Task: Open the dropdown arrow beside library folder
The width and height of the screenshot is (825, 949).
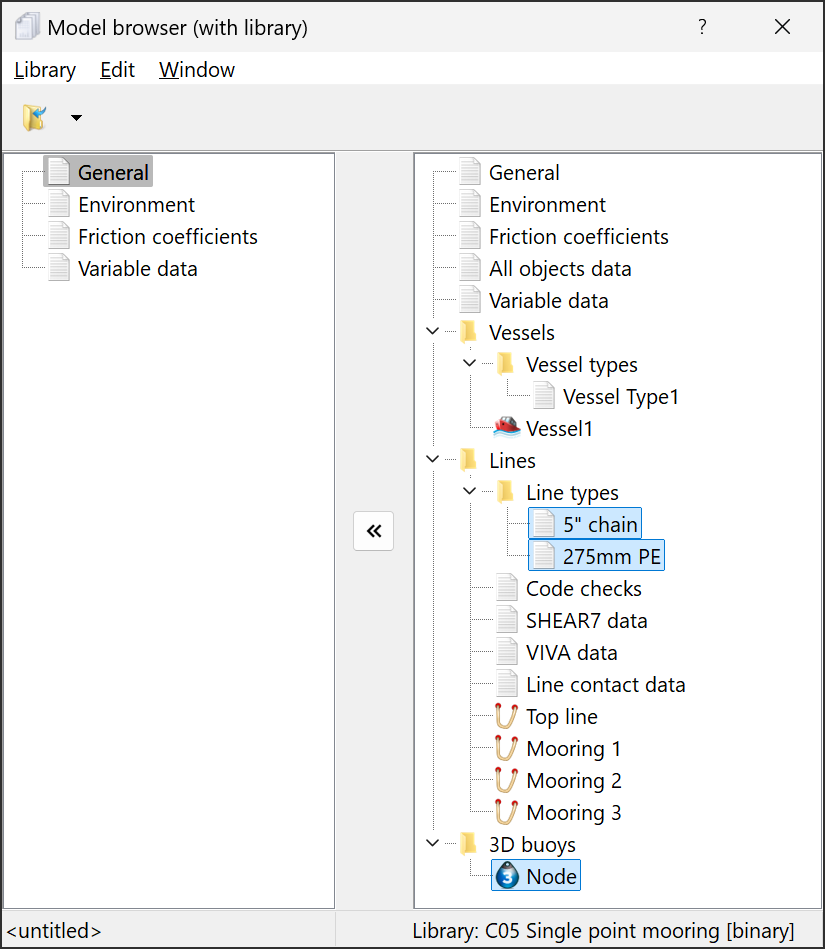Action: pyautogui.click(x=76, y=118)
